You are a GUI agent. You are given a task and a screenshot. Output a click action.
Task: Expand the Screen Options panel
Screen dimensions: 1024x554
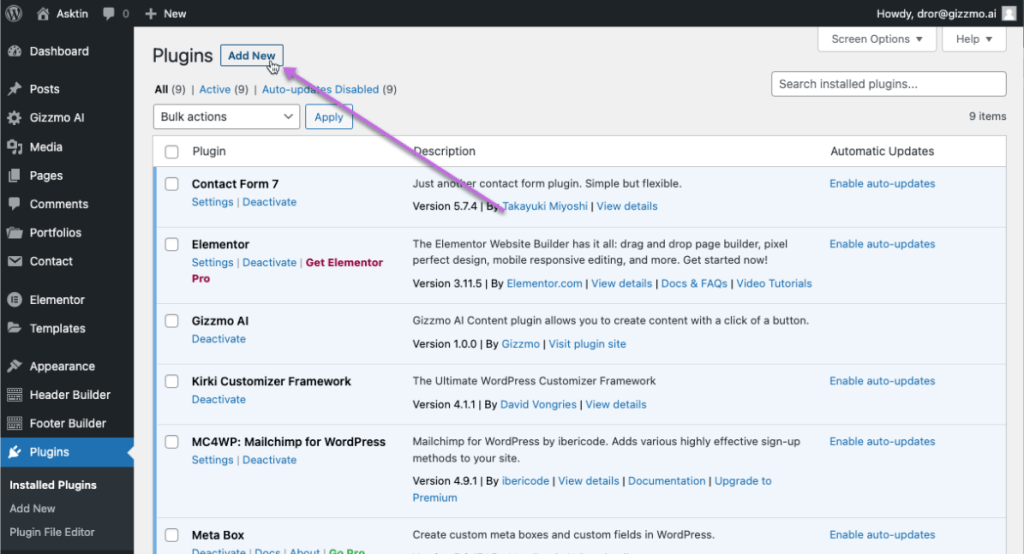[876, 39]
